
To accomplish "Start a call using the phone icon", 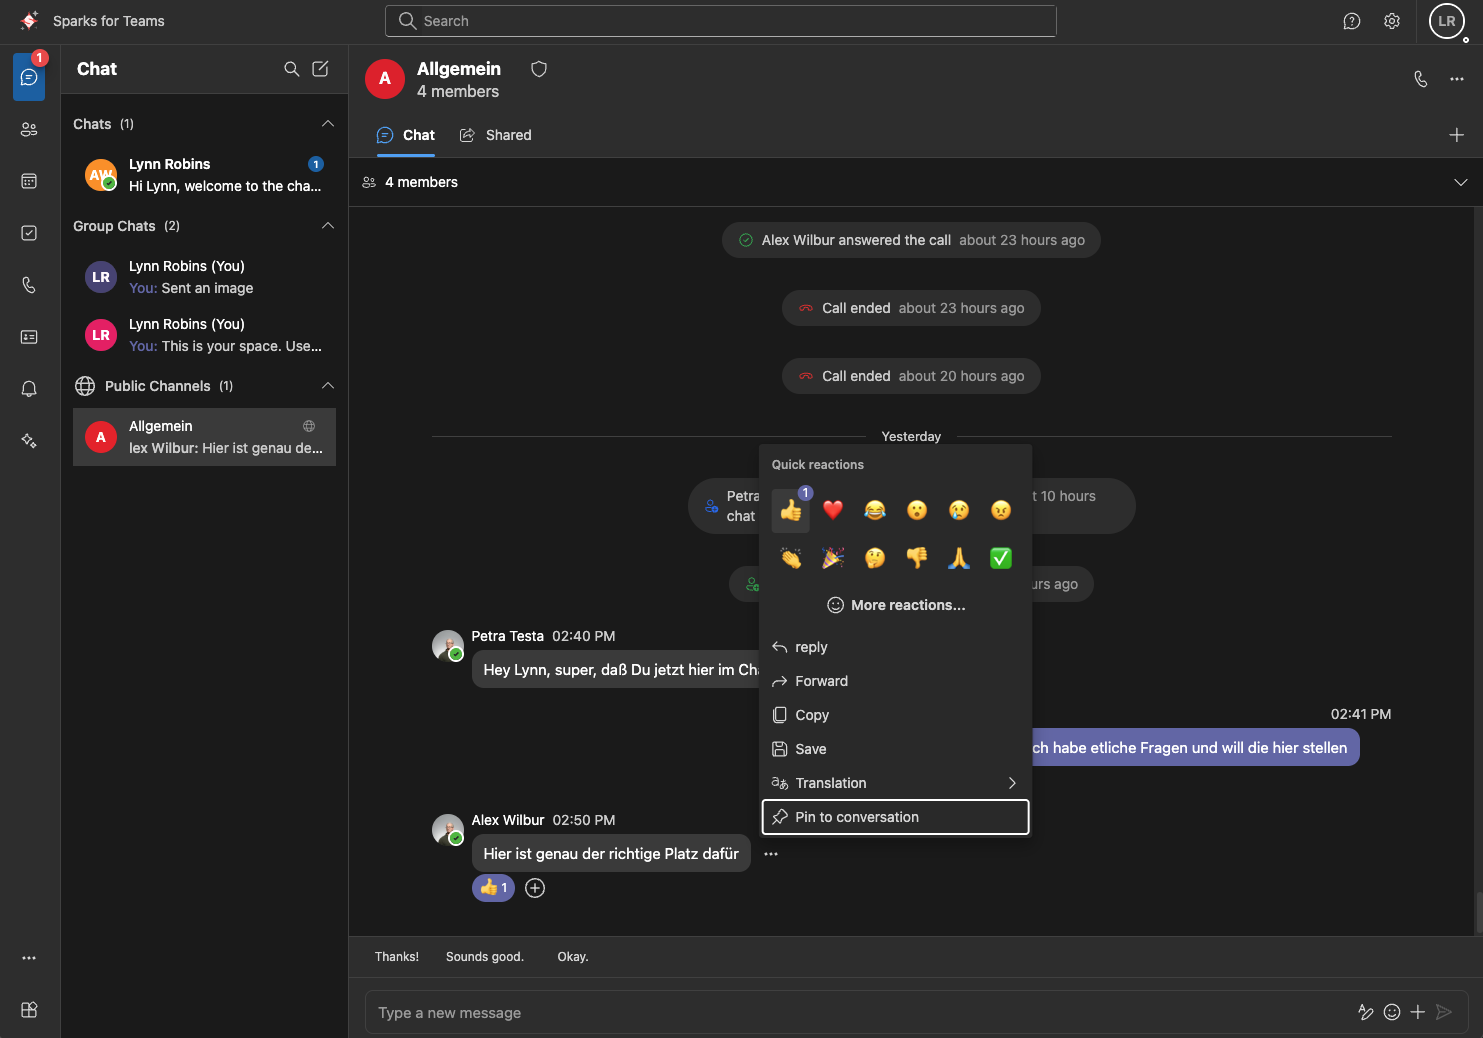I will pos(1421,79).
